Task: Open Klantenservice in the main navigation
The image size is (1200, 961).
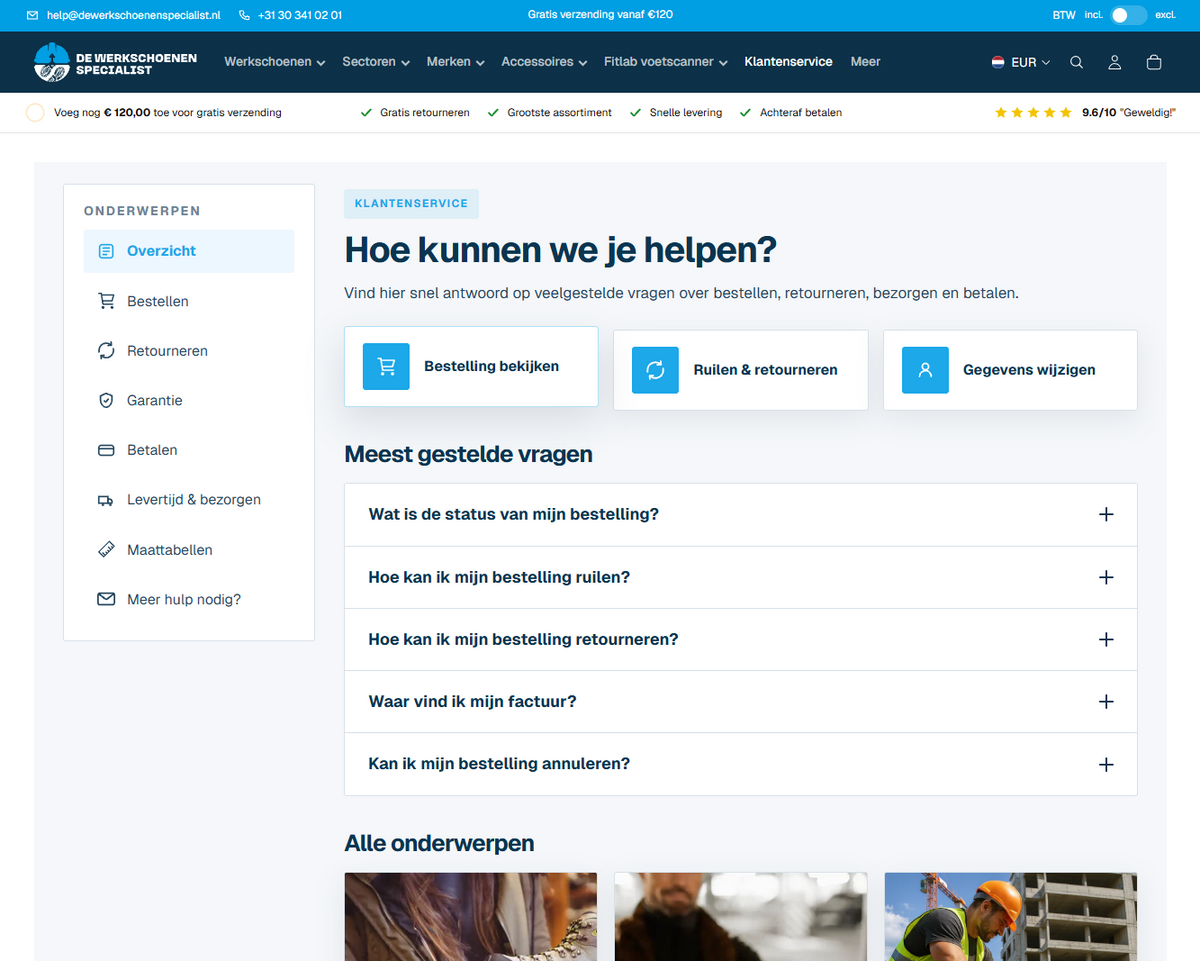Action: (x=788, y=62)
